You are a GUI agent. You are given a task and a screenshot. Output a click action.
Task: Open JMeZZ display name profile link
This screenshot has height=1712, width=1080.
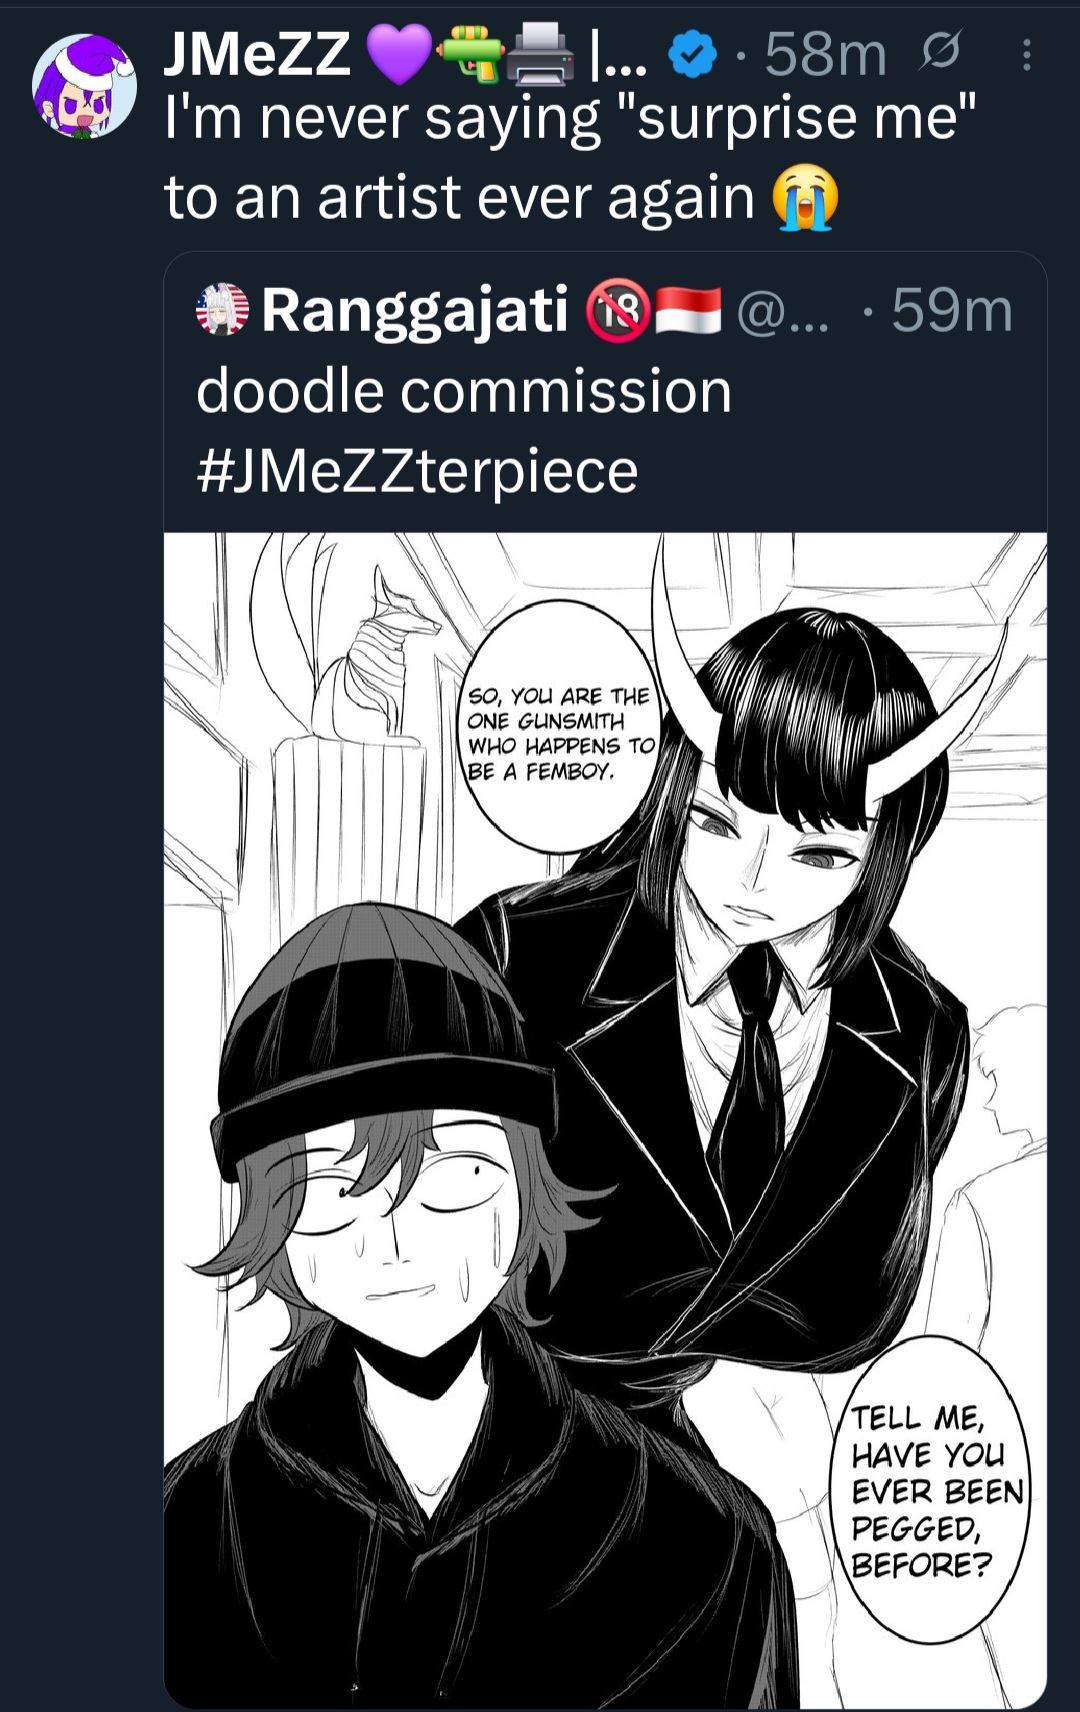pos(257,53)
